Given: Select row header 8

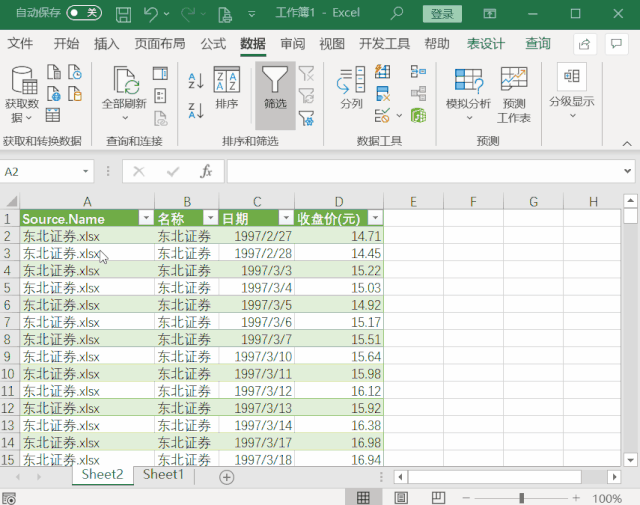Looking at the screenshot, I should (7, 339).
